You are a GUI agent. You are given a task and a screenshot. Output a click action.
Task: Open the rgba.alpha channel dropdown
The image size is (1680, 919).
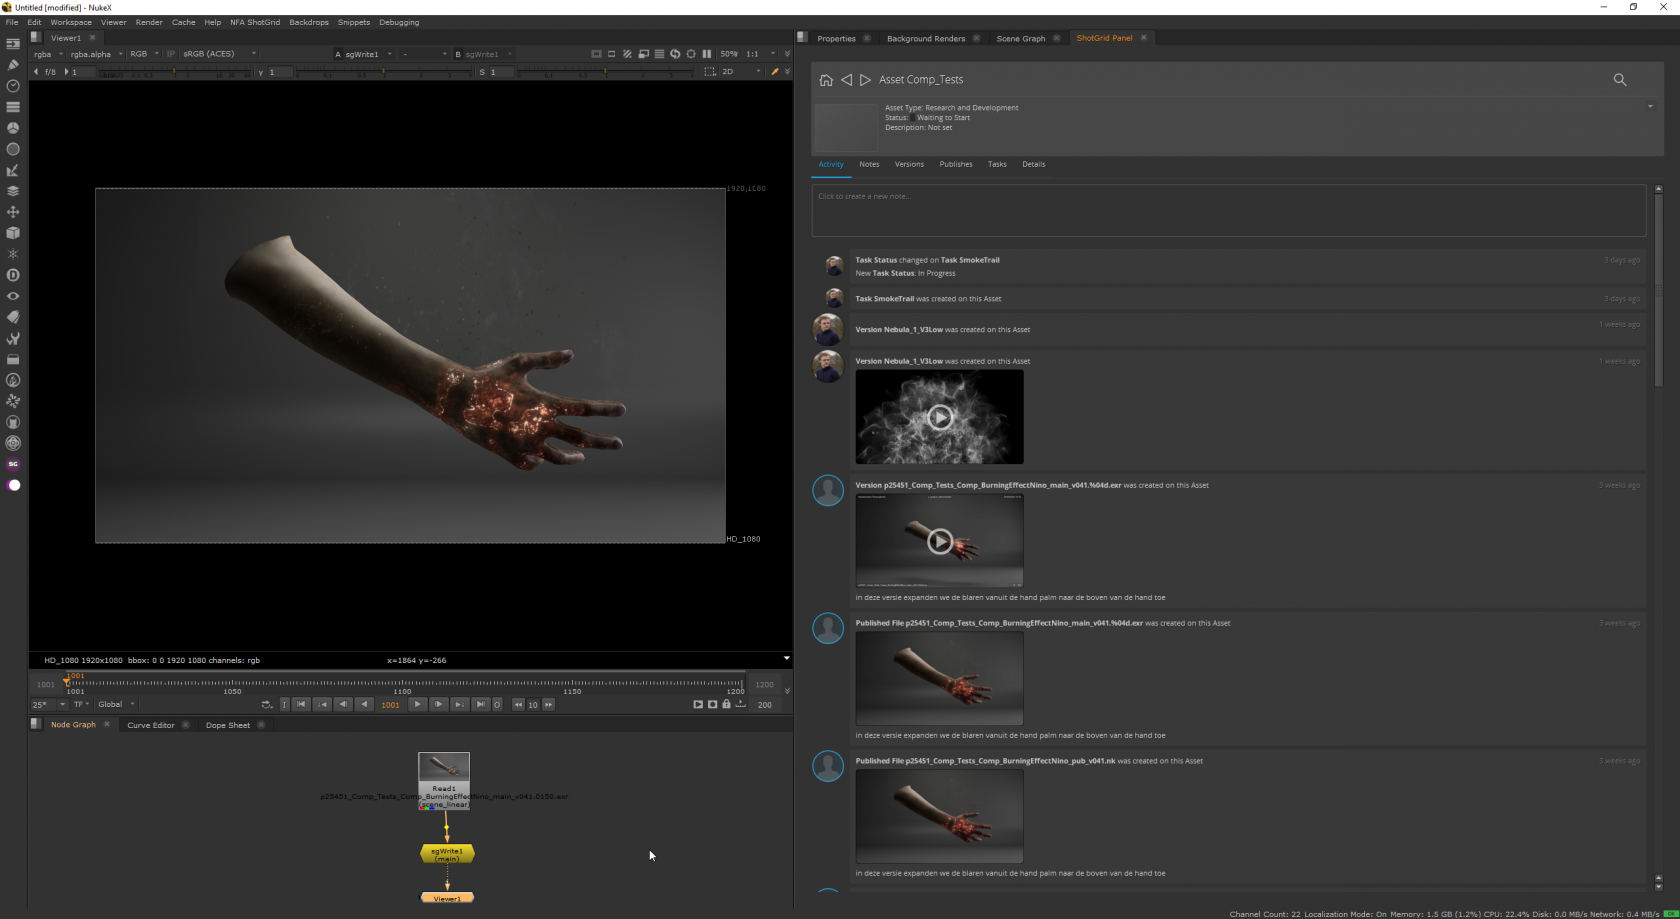(x=96, y=54)
